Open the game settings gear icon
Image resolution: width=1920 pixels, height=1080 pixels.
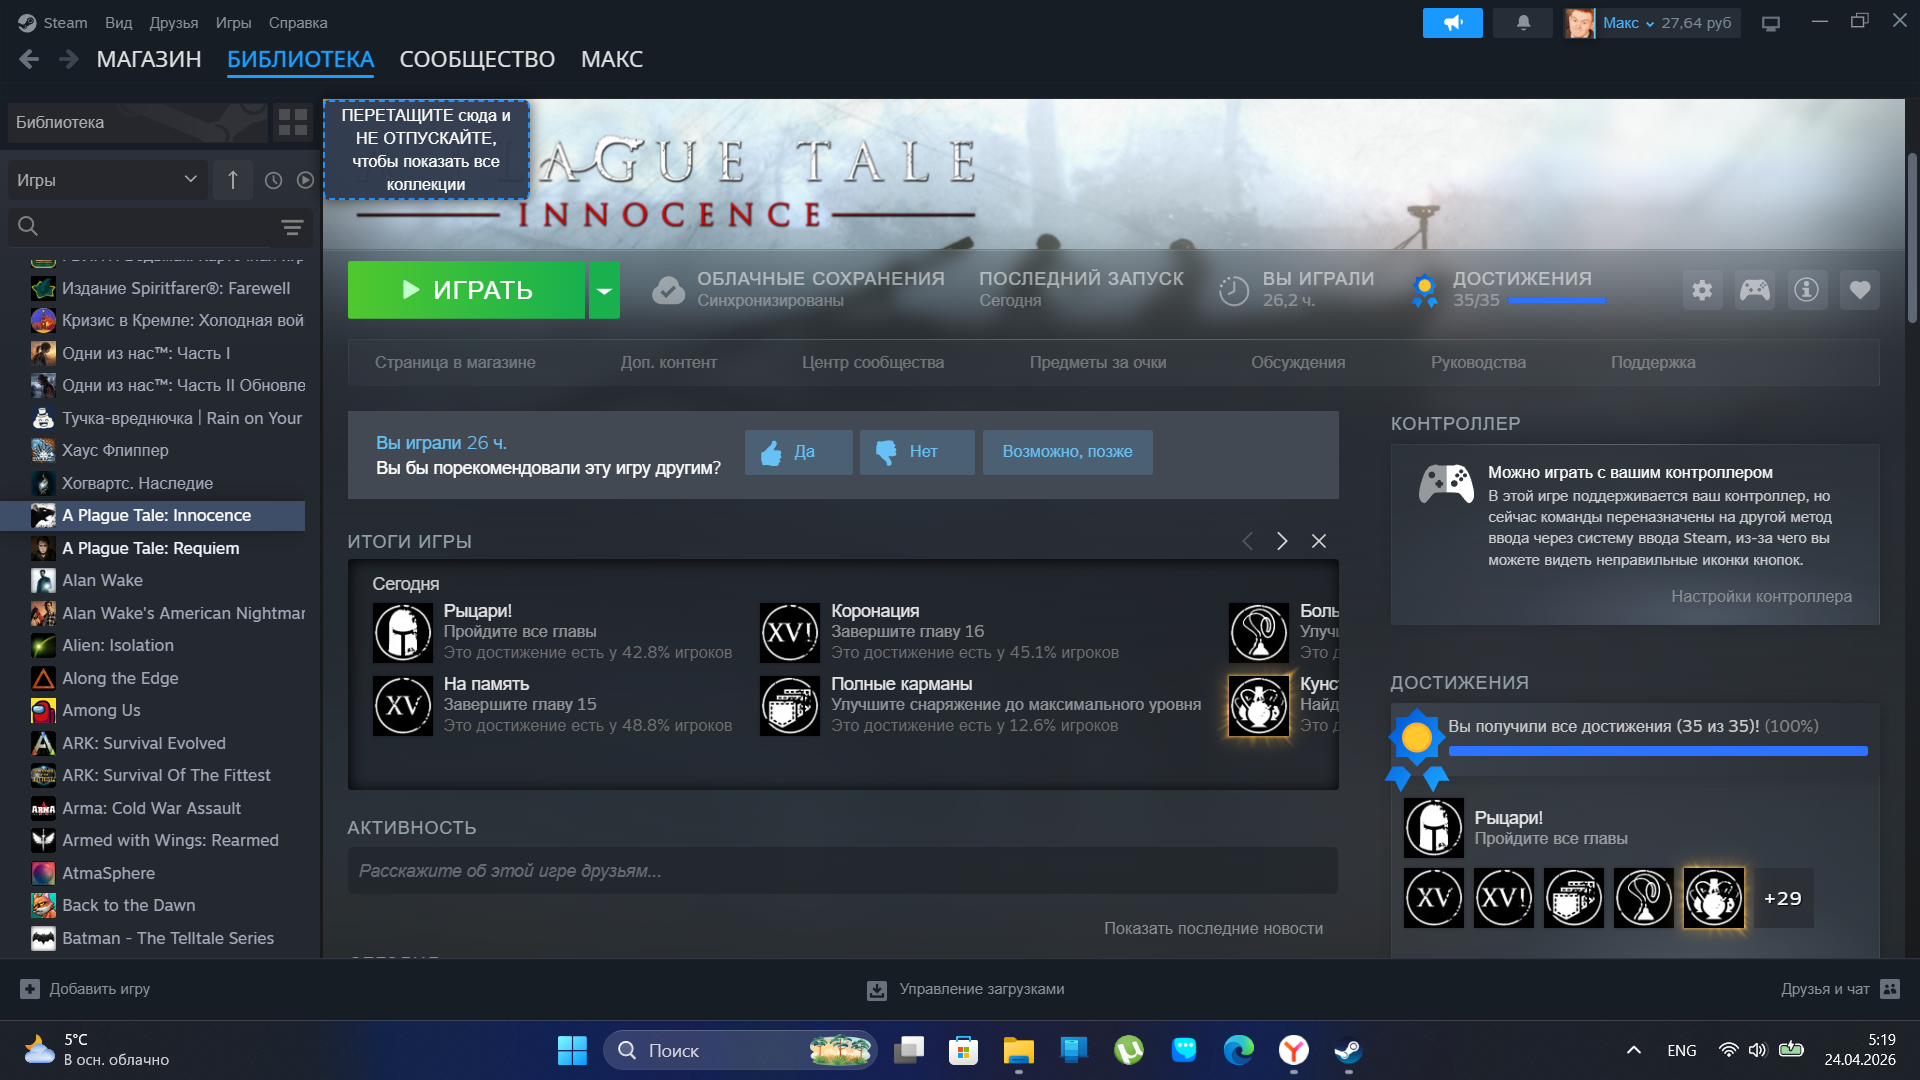[x=1702, y=290]
